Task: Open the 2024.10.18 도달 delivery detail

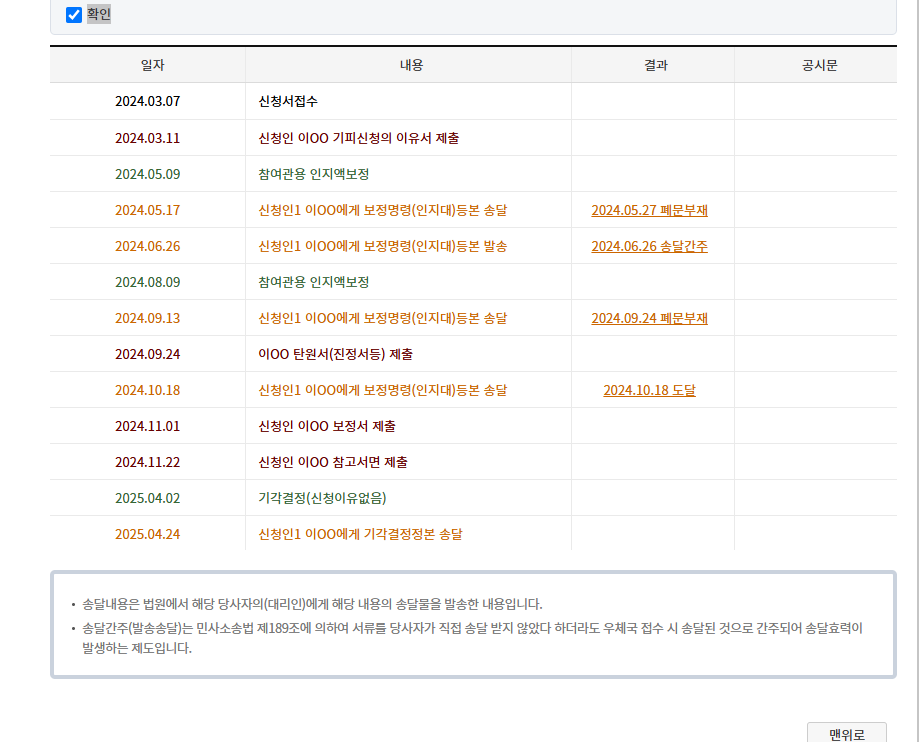Action: (x=652, y=390)
